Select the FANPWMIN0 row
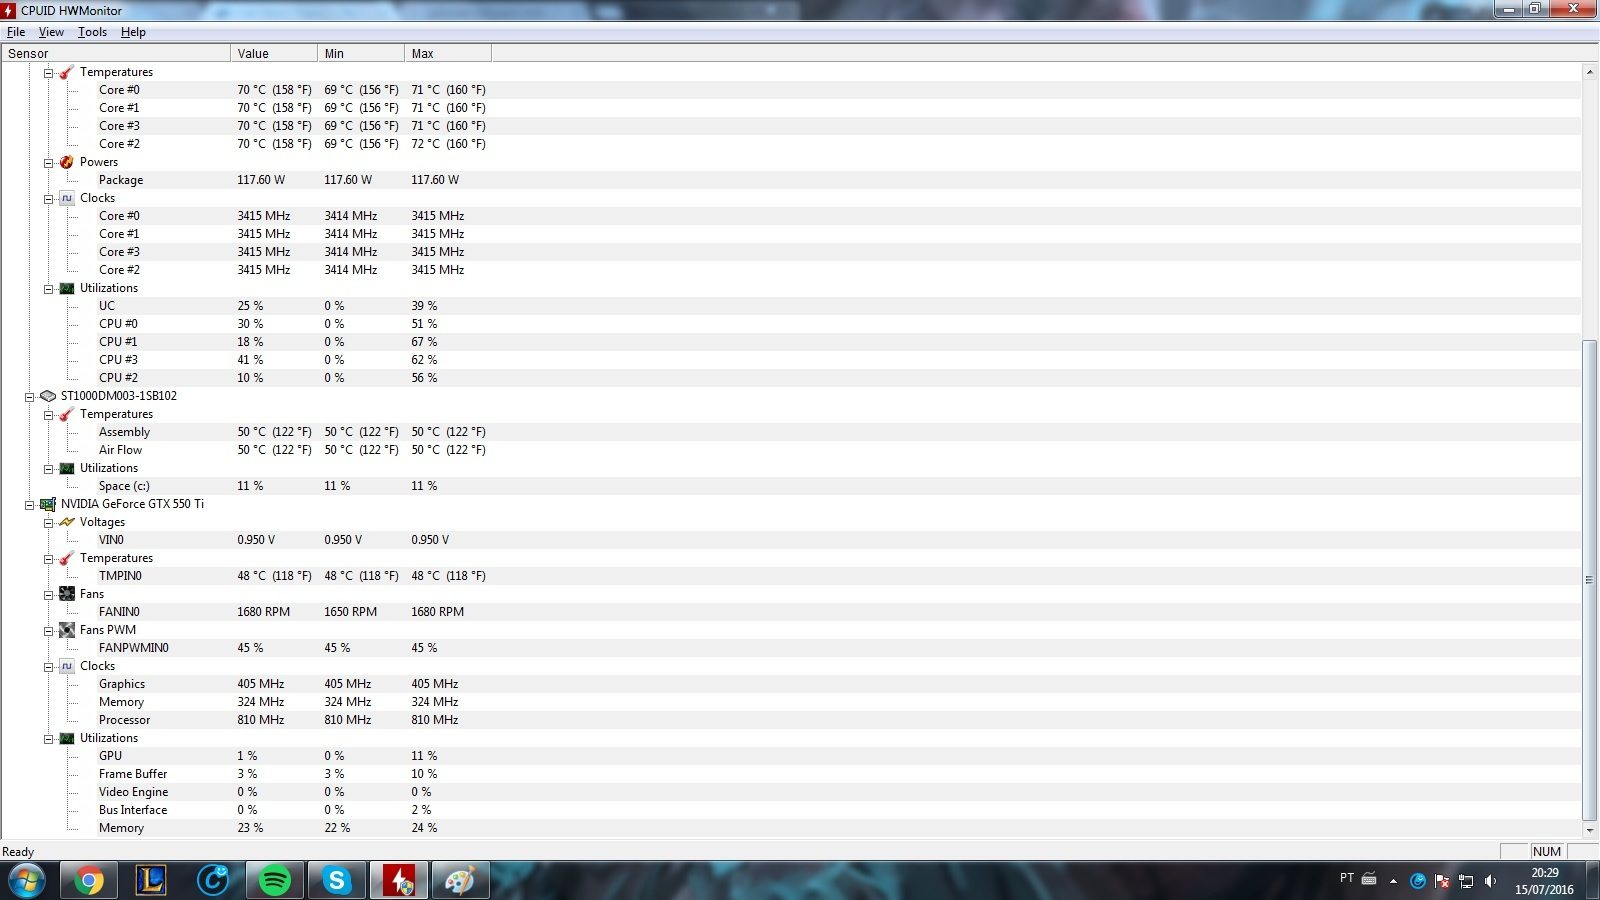Viewport: 1600px width, 900px height. click(x=790, y=648)
